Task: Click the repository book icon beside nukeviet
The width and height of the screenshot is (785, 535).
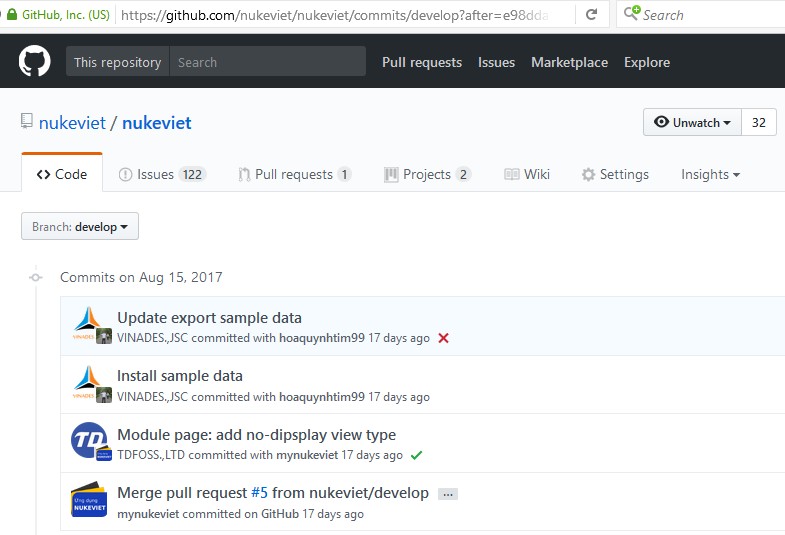Action: click(27, 121)
